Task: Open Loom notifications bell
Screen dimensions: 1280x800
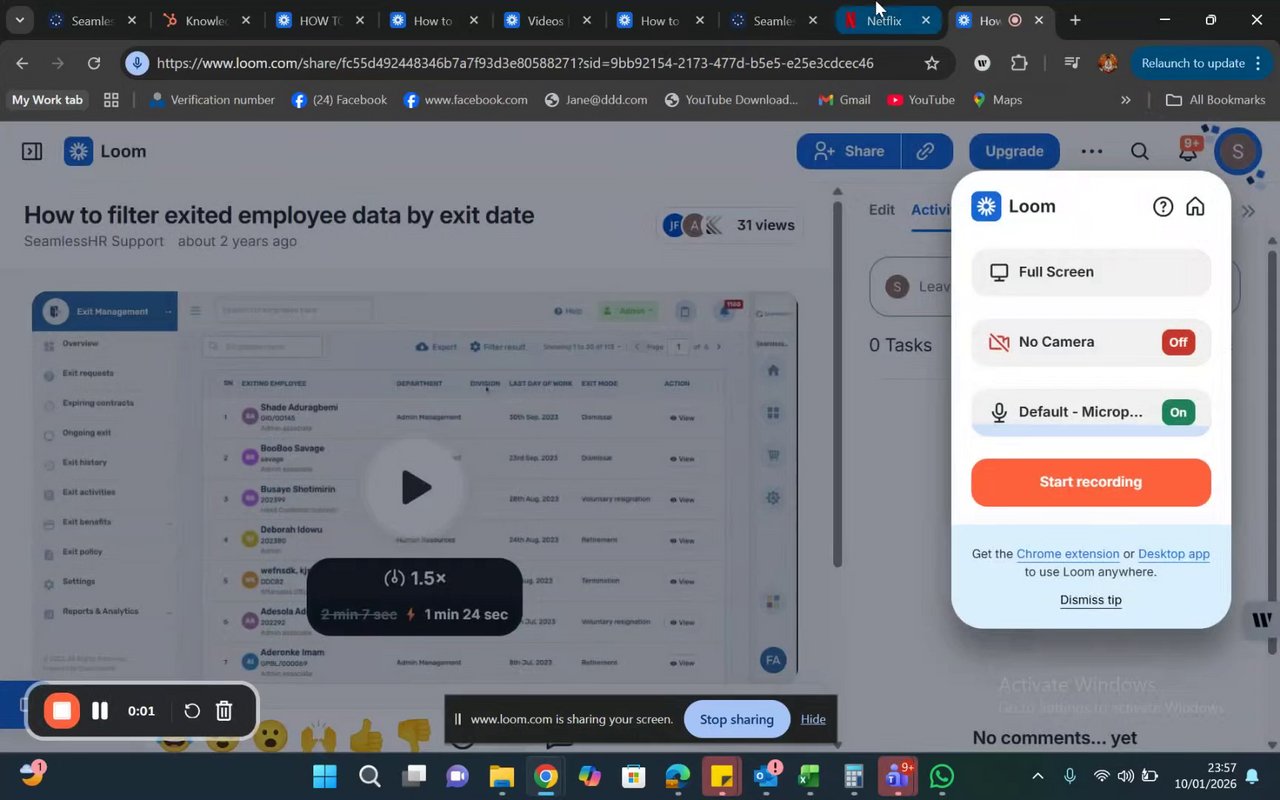Action: (1188, 151)
